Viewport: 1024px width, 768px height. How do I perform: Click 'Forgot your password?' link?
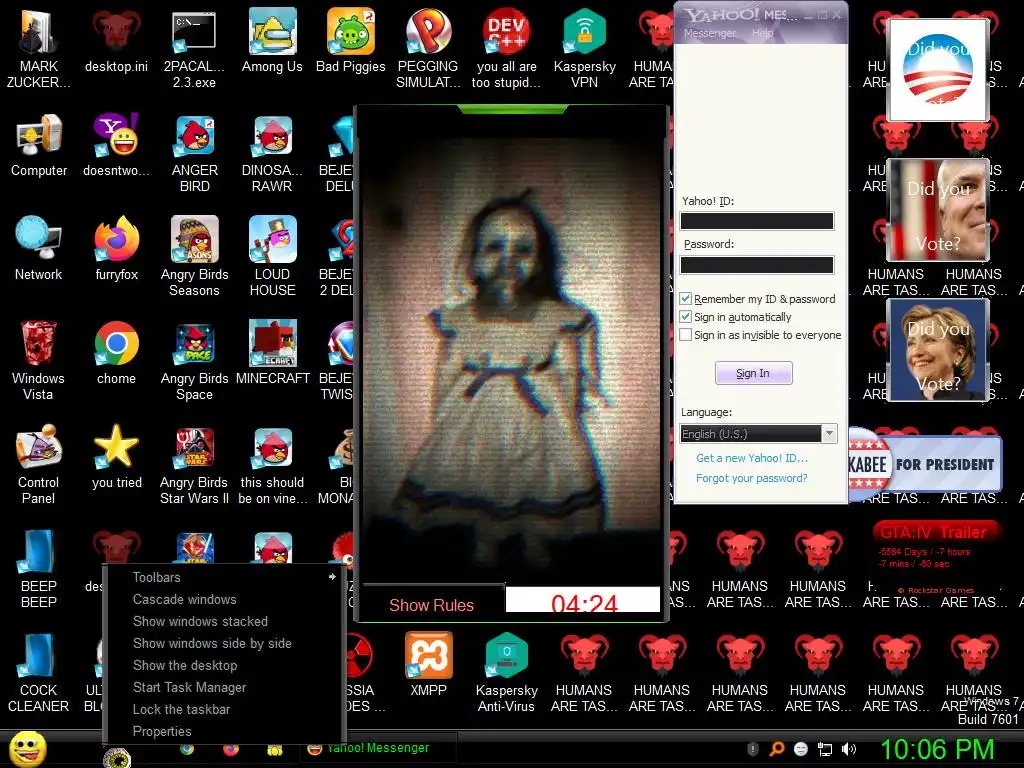(x=752, y=478)
